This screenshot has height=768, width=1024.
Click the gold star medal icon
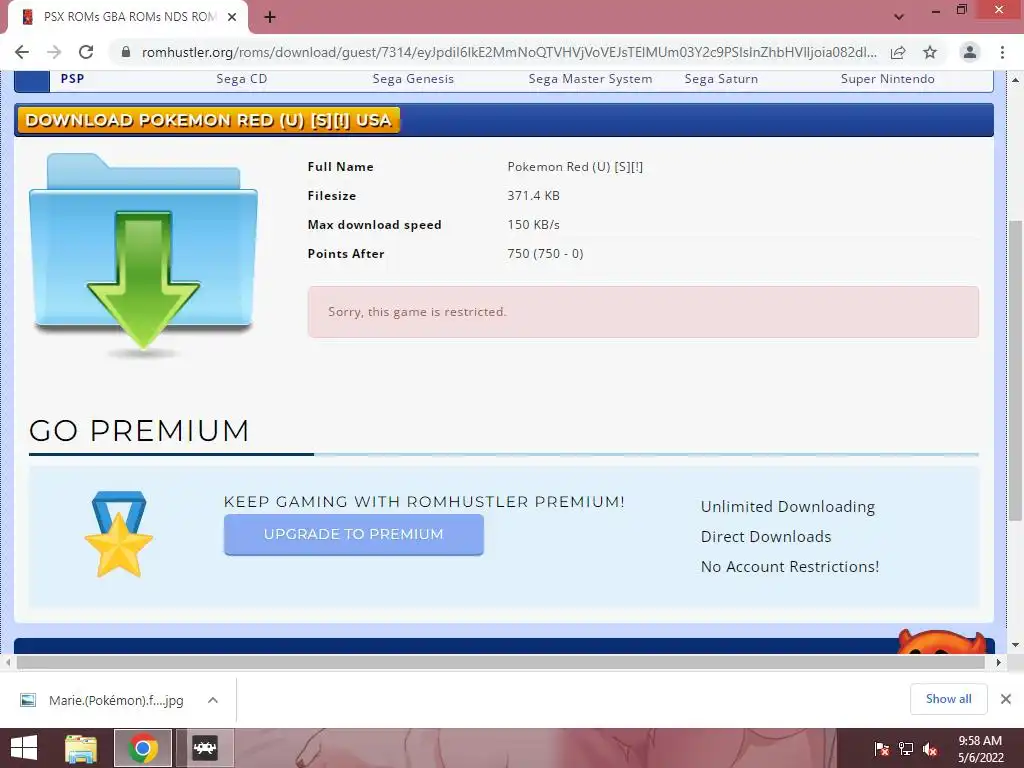tap(118, 534)
